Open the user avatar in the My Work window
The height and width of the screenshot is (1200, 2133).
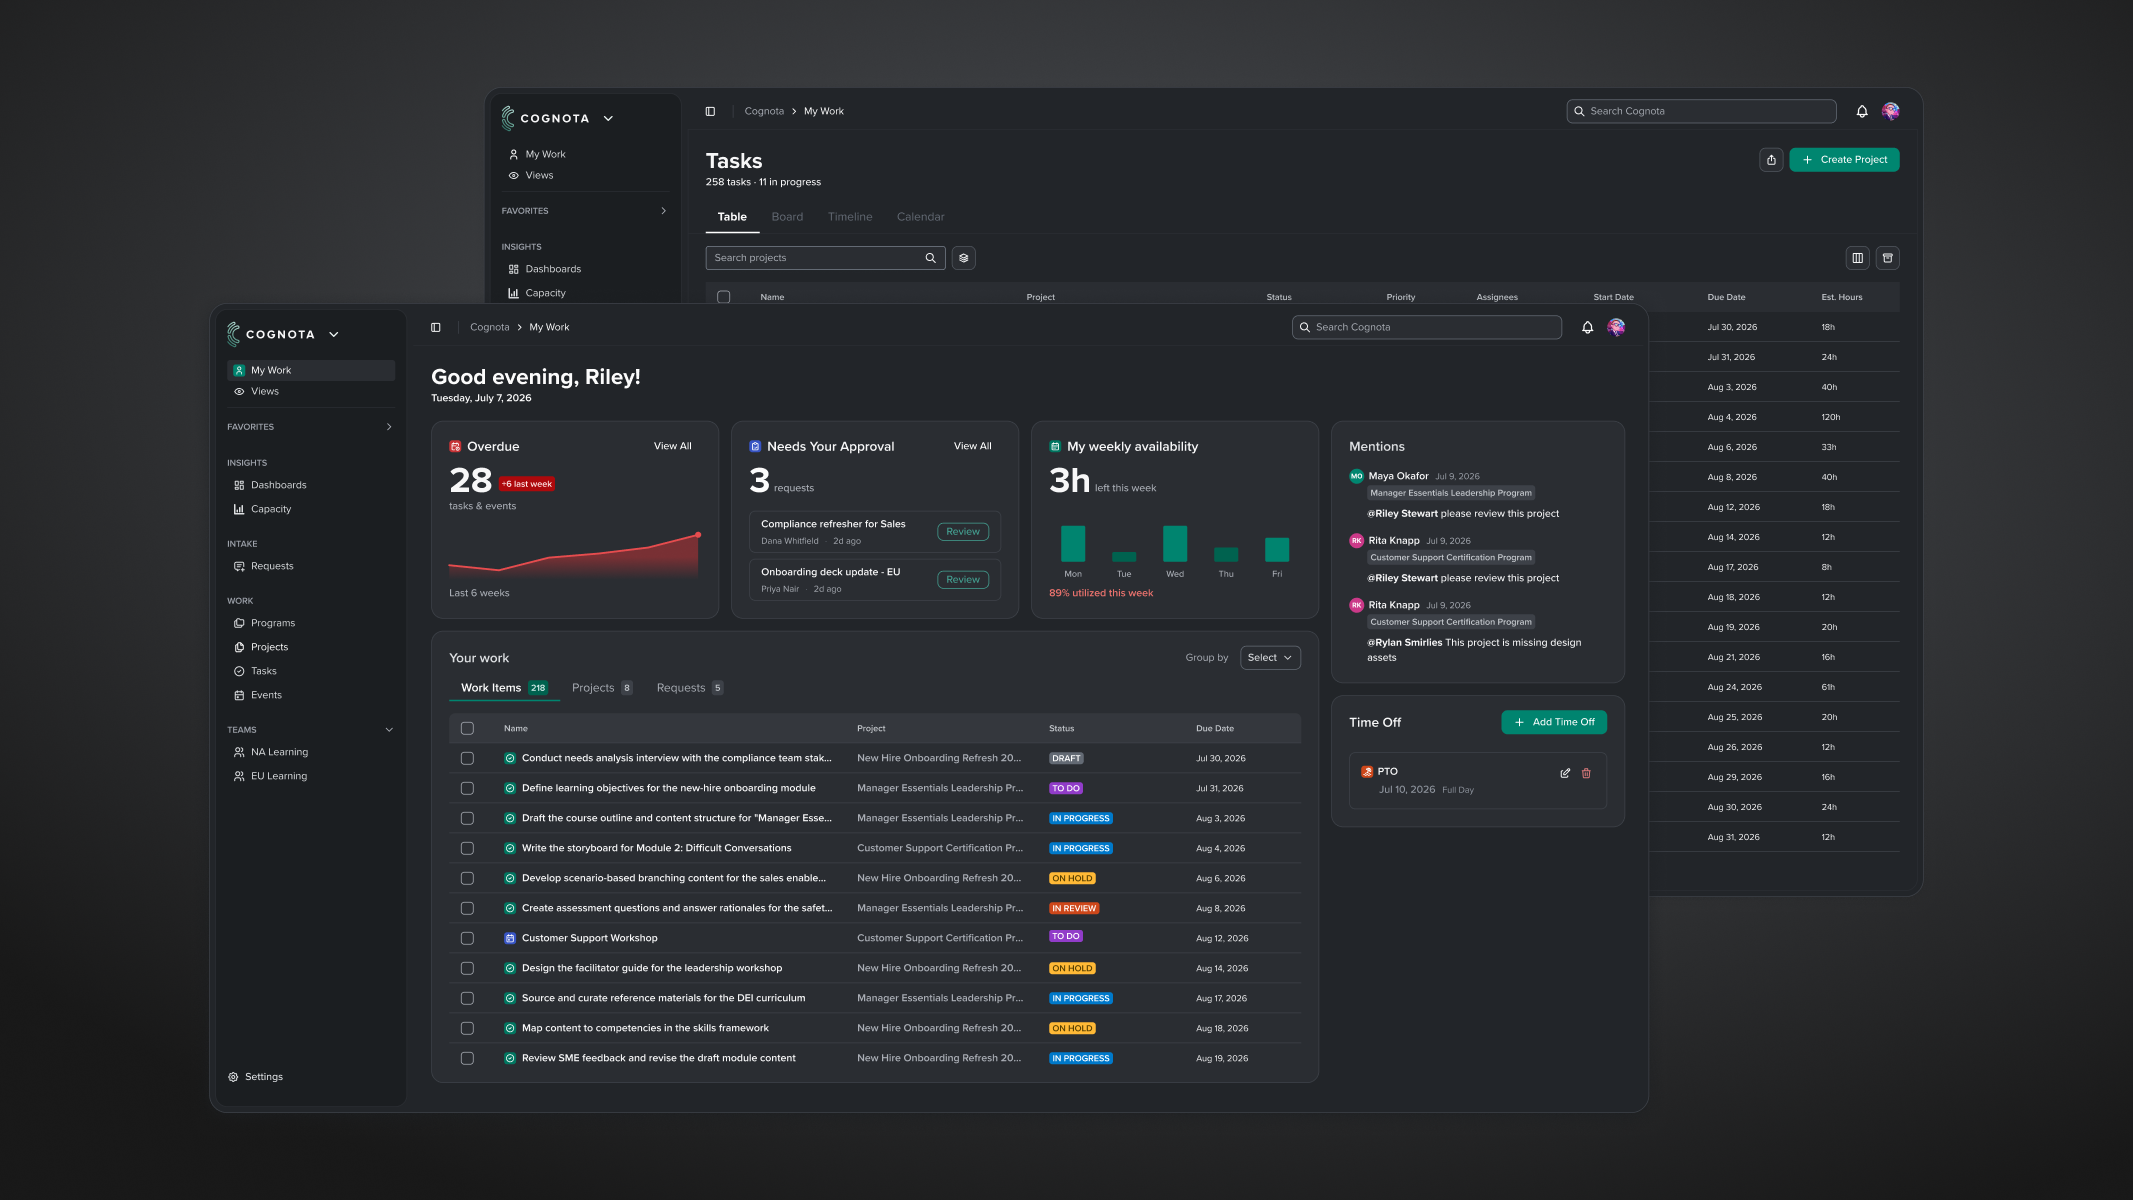click(1616, 327)
